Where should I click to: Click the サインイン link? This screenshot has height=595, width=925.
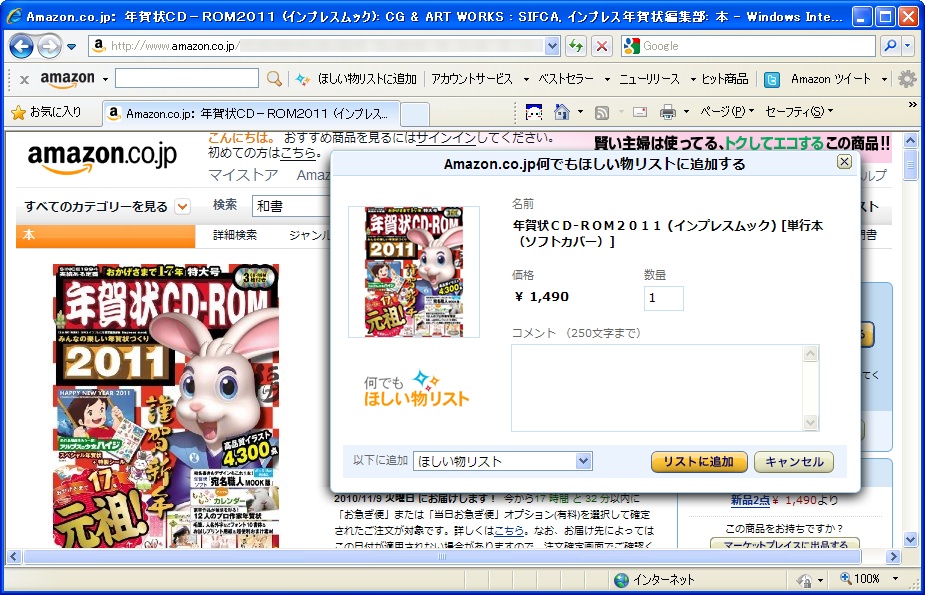pos(445,138)
